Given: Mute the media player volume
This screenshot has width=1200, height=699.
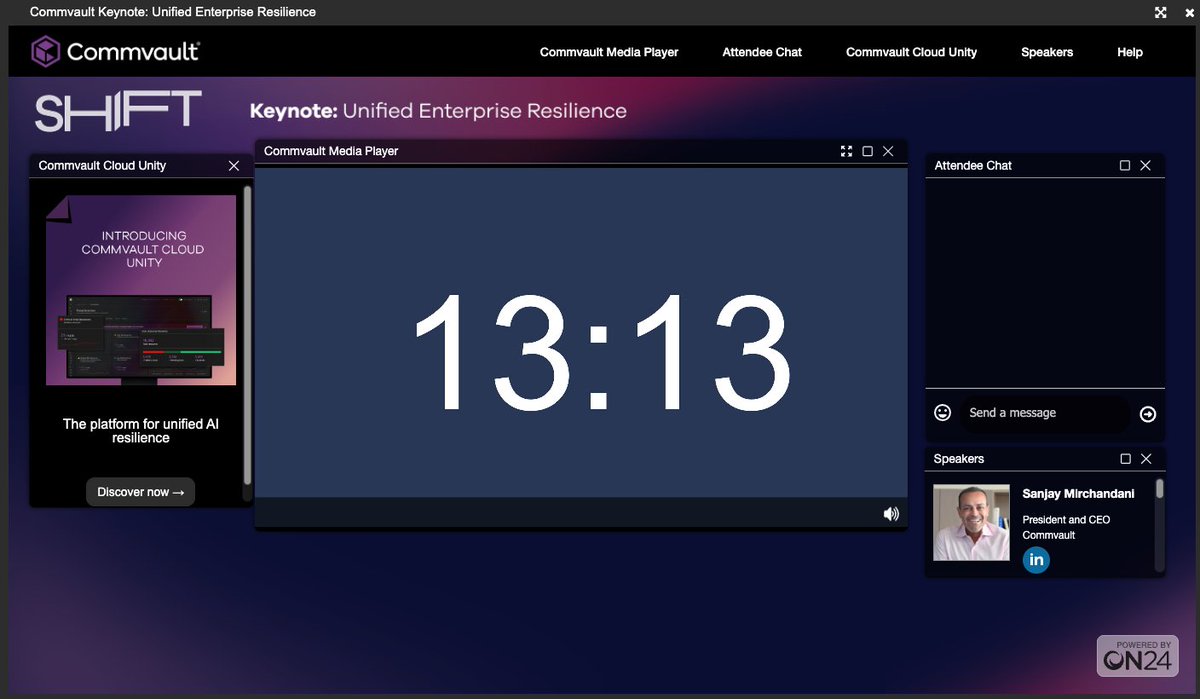Looking at the screenshot, I should click(891, 514).
